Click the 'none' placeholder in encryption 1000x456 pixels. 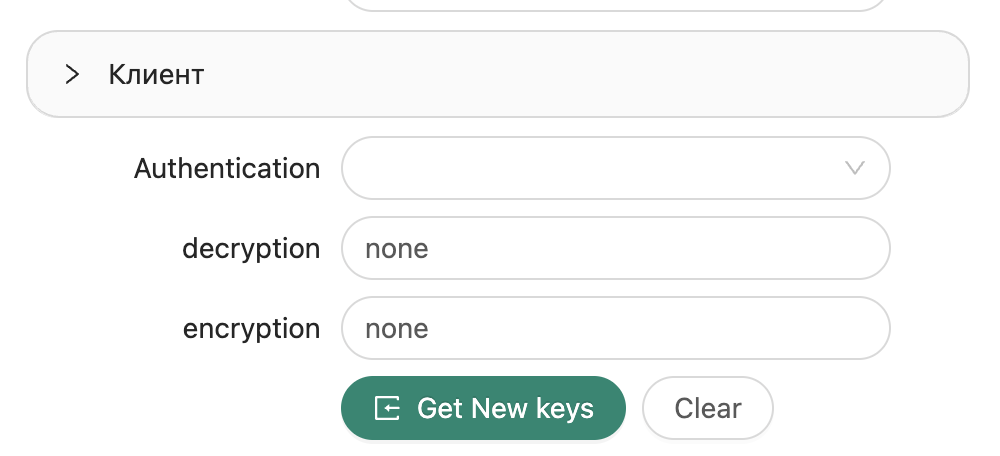(x=397, y=328)
